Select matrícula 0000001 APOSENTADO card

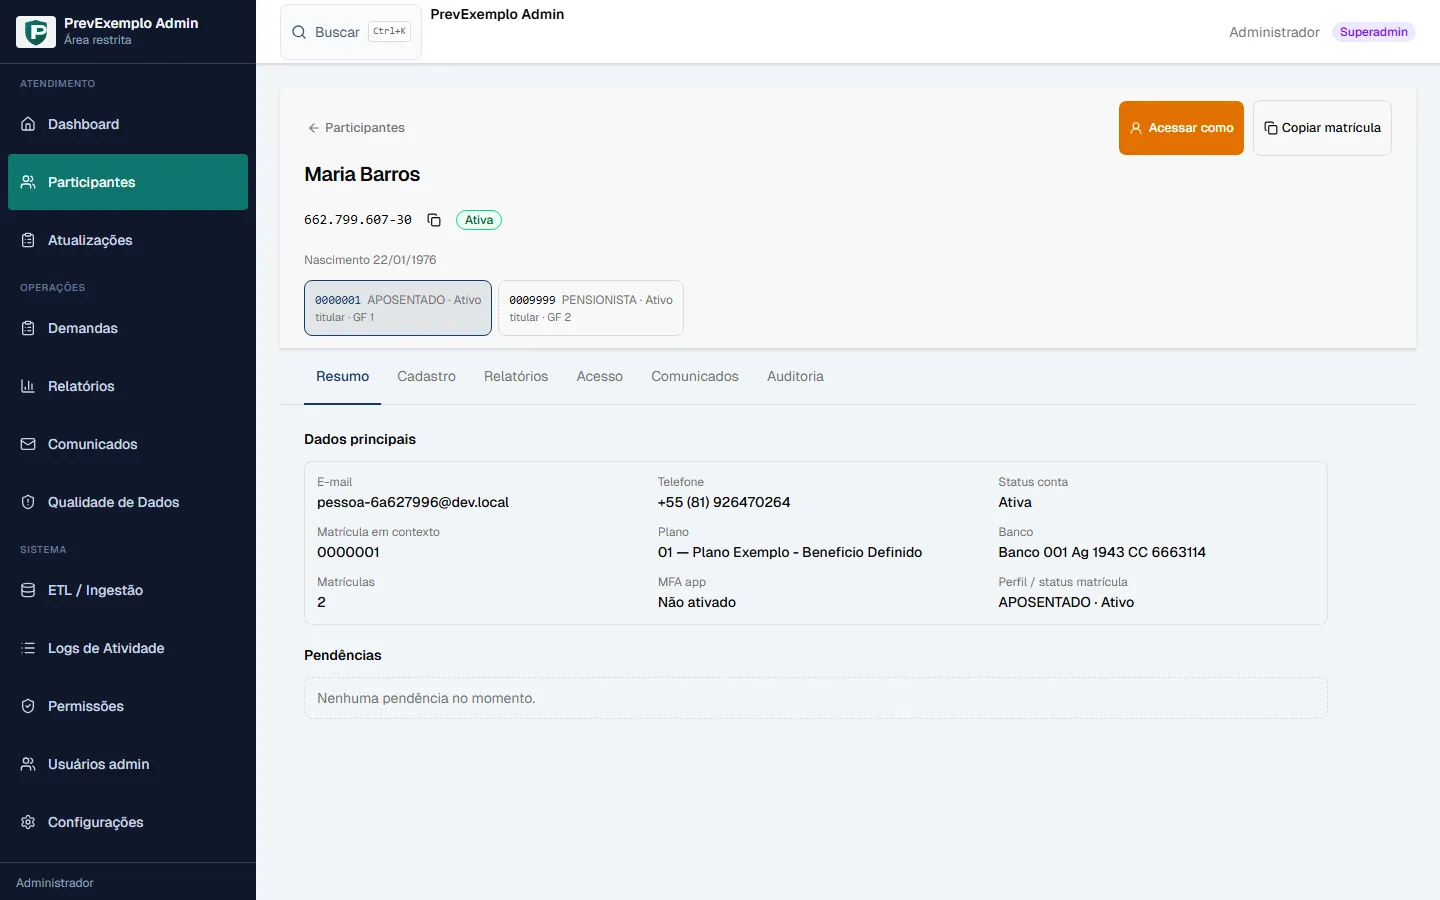click(398, 308)
